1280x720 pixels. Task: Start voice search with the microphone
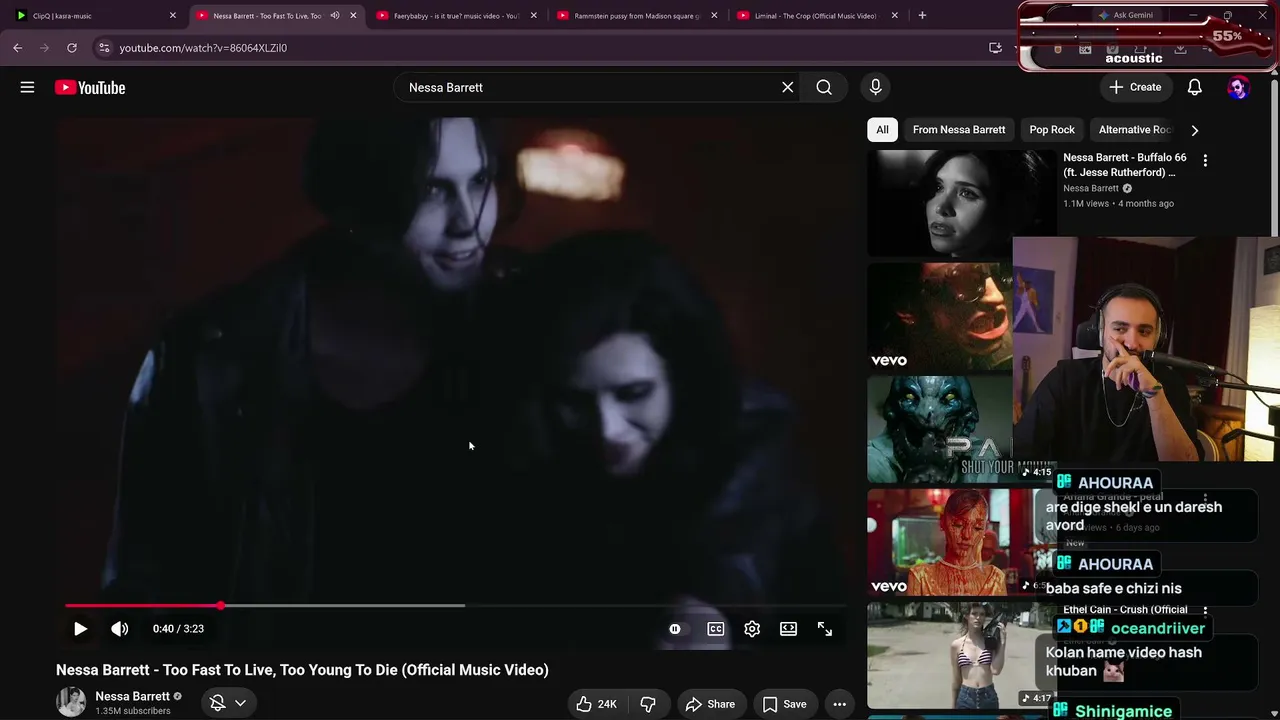[875, 87]
